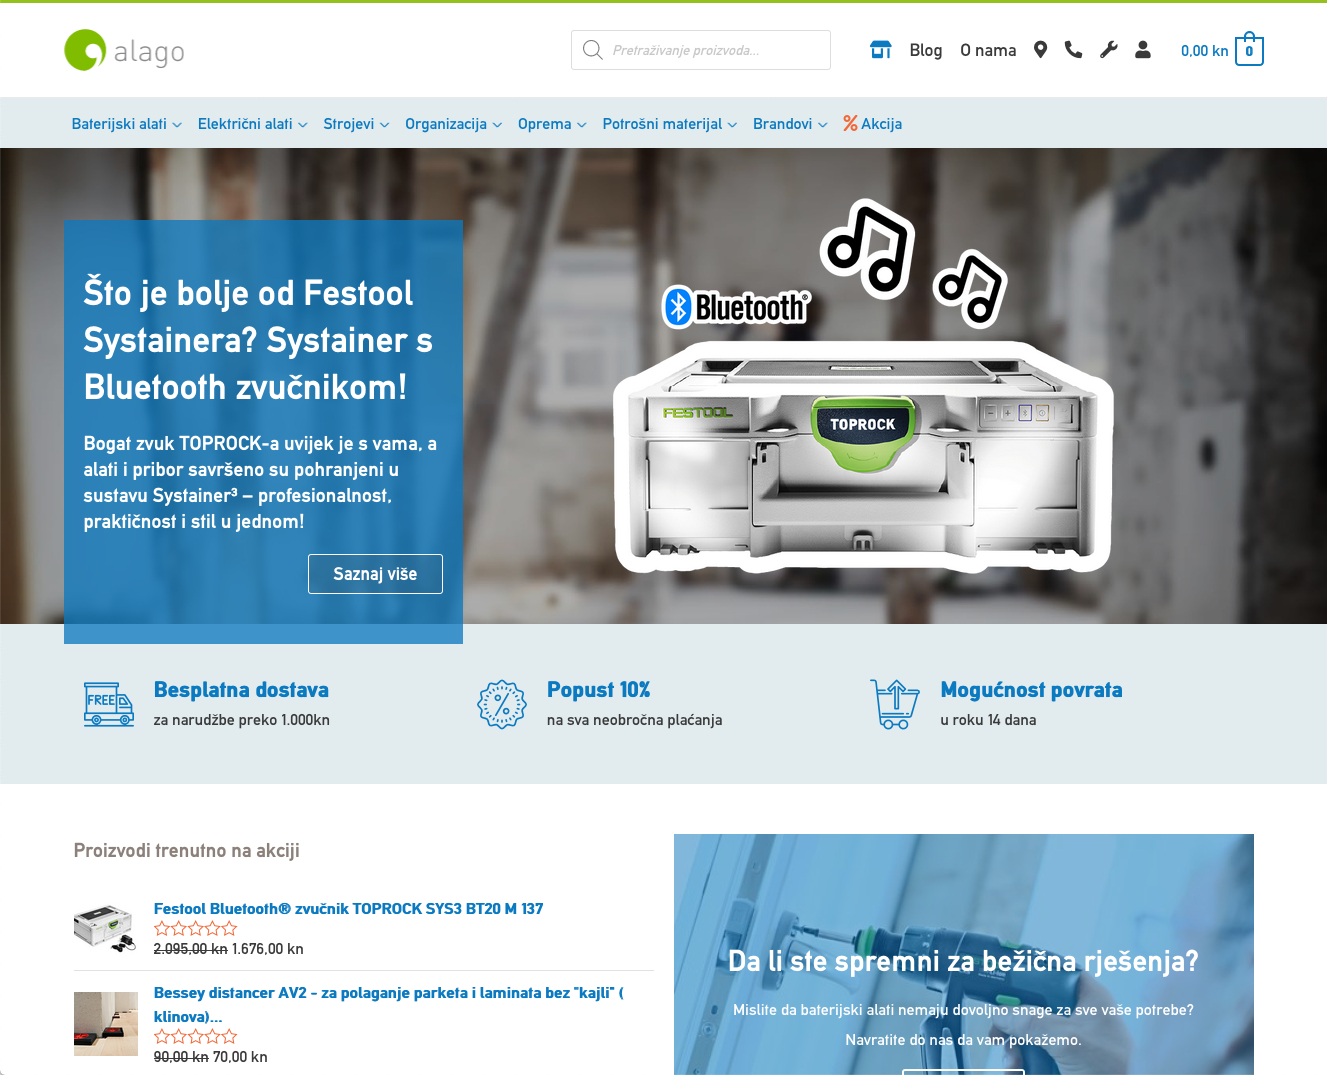Click 'za narudžbe preko 1.000kn' text
The height and width of the screenshot is (1075, 1327).
pyautogui.click(x=241, y=720)
